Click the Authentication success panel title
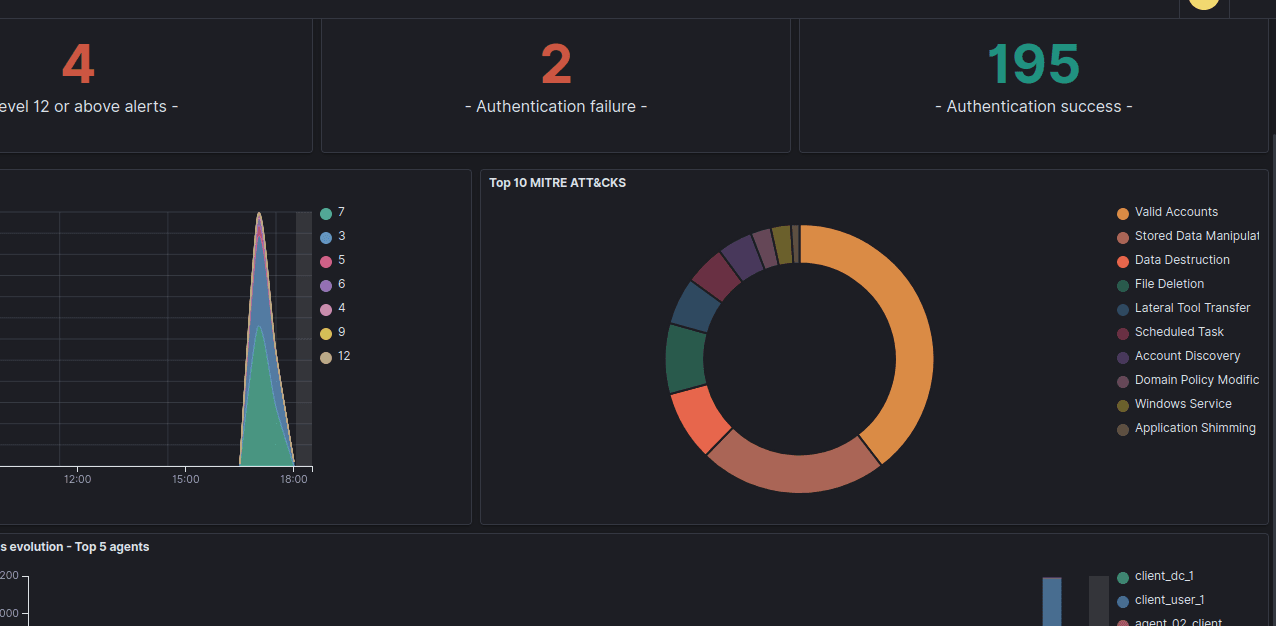This screenshot has height=626, width=1276. (1033, 106)
